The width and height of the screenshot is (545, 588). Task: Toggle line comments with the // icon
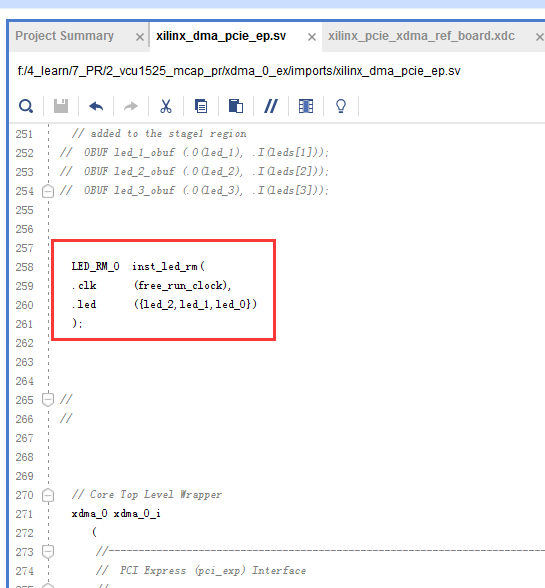[271, 106]
